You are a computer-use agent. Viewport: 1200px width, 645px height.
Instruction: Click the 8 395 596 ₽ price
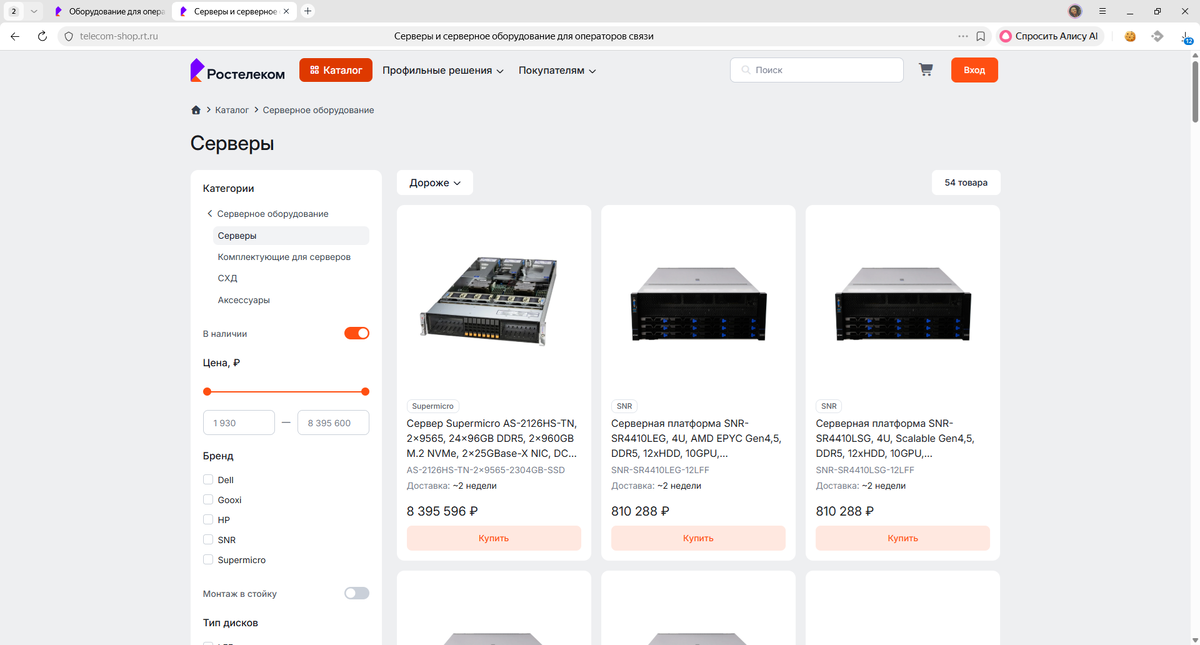tap(443, 511)
